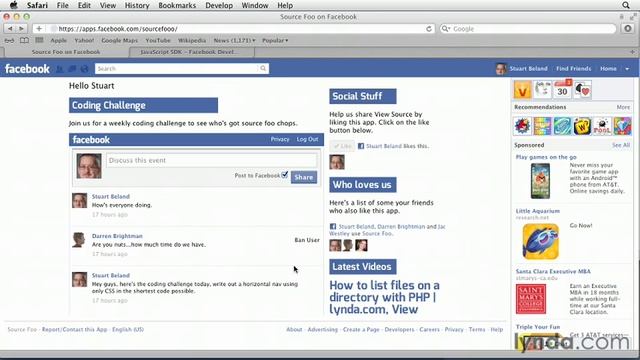The height and width of the screenshot is (360, 640).
Task: Open Facebook account dropdown arrow
Action: pos(627,69)
